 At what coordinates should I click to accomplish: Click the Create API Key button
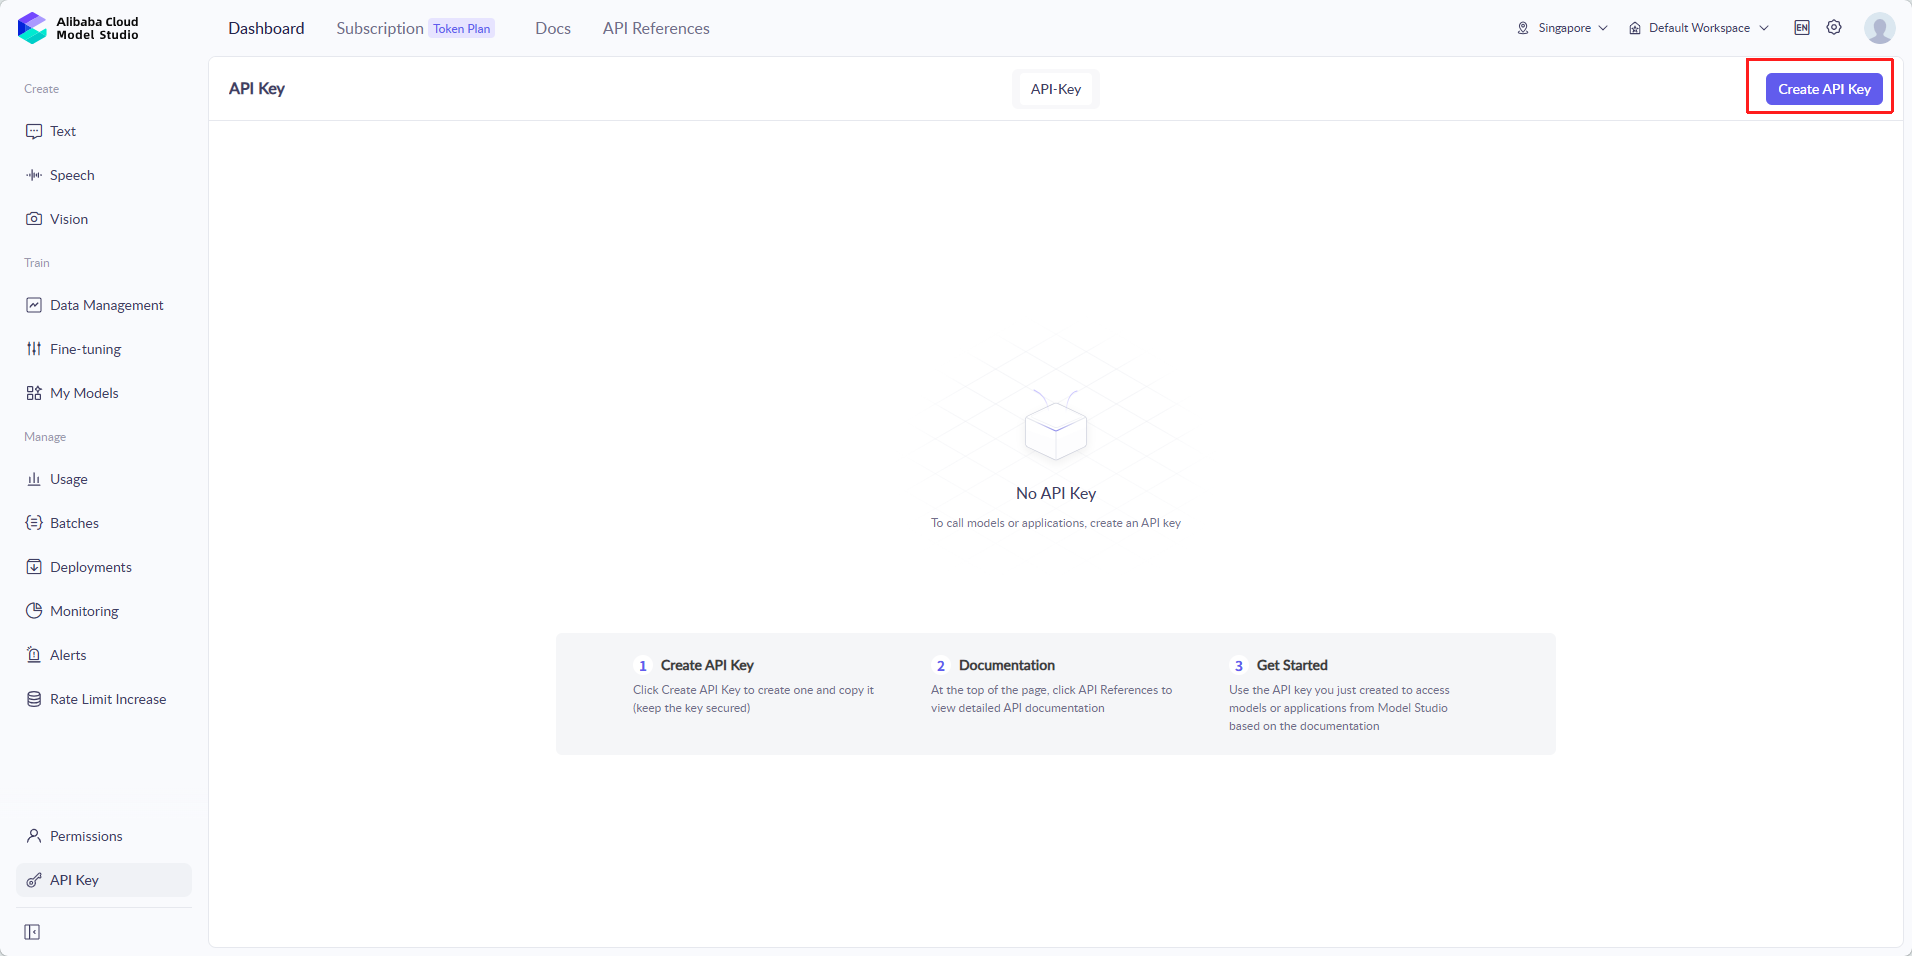[x=1824, y=89]
